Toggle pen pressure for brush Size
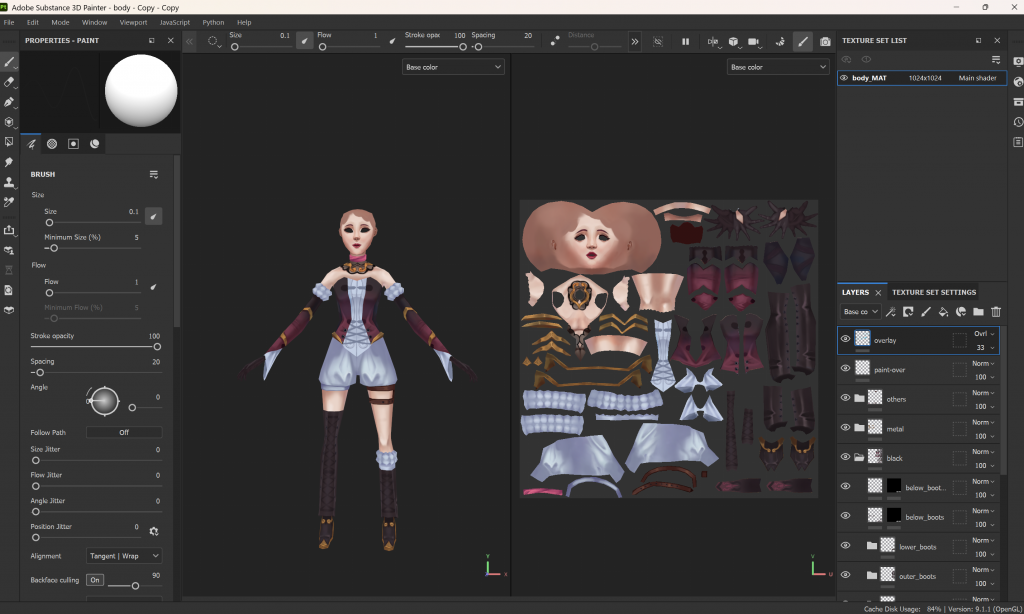 coord(153,216)
